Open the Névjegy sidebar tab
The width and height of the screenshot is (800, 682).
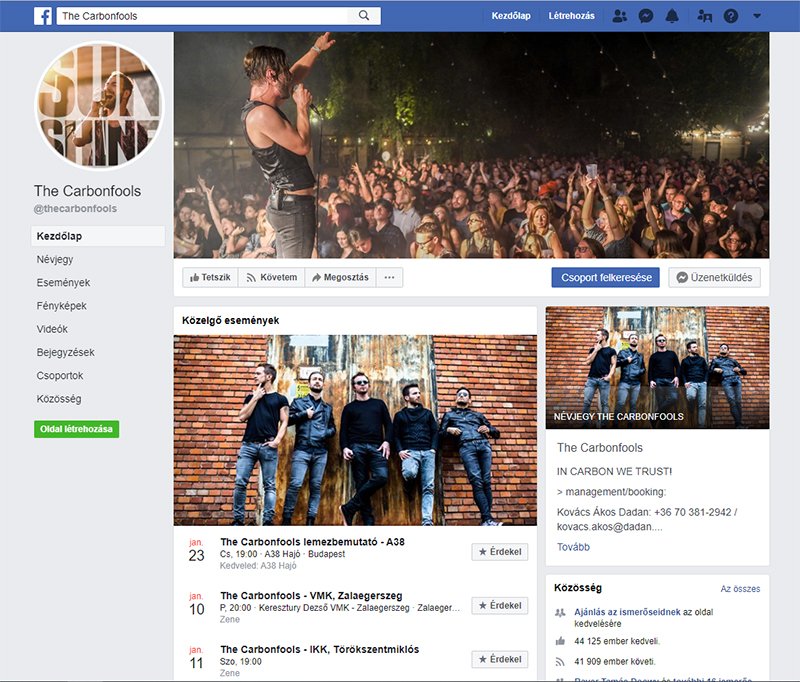(55, 259)
